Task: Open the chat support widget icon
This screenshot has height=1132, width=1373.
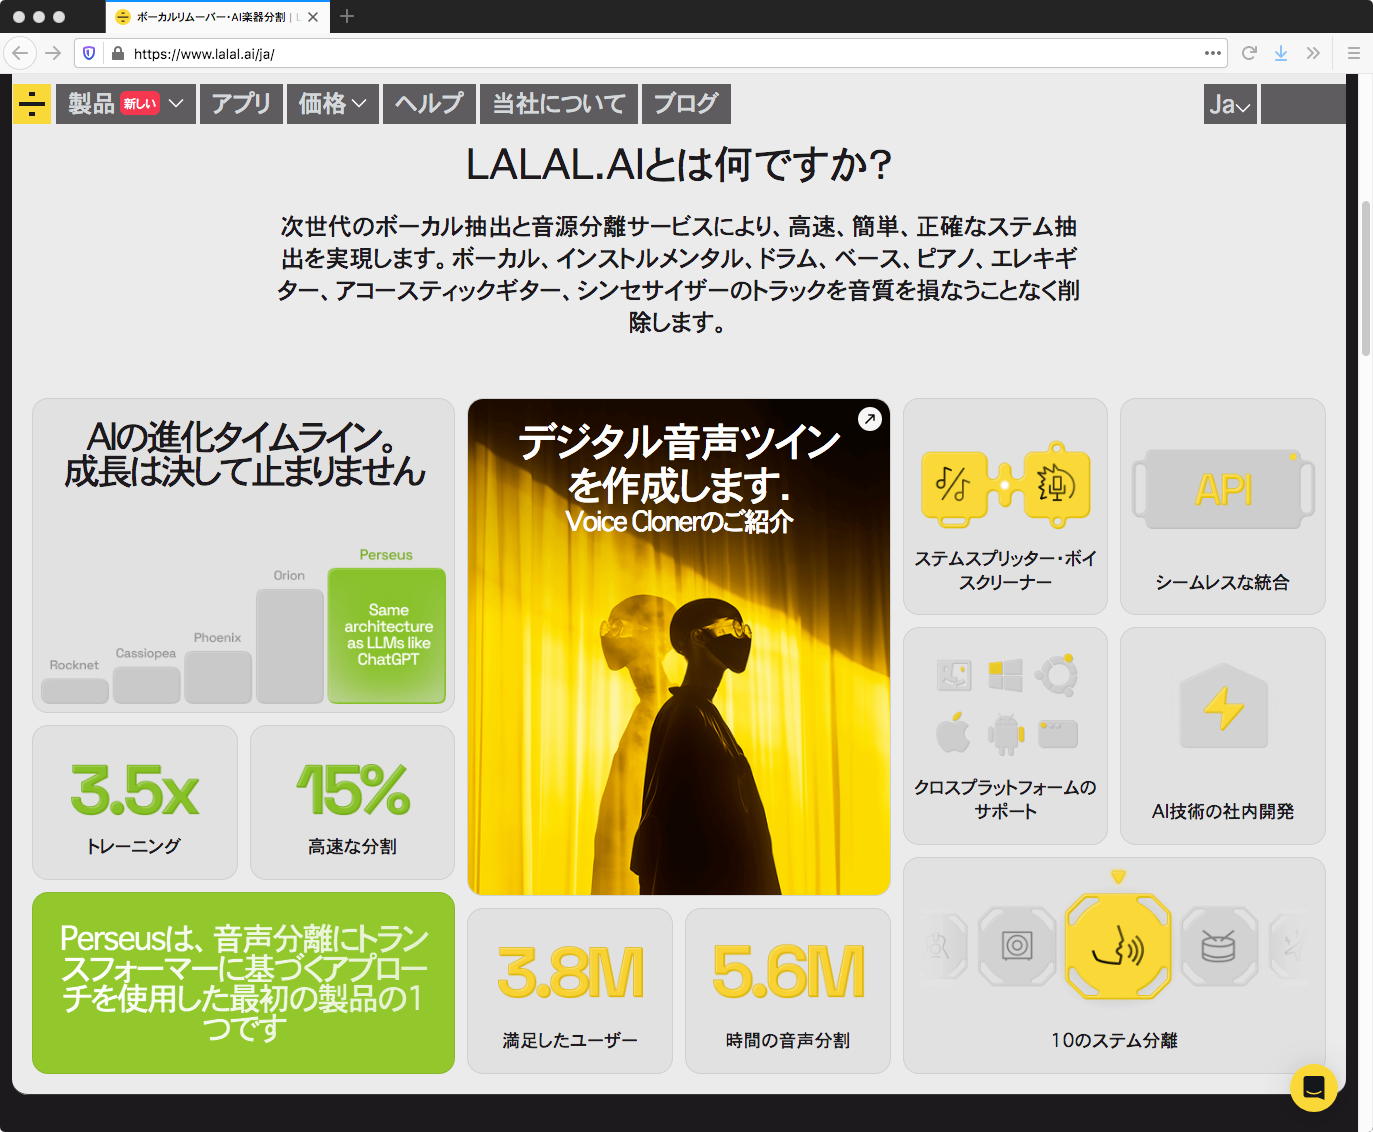Action: pos(1313,1087)
